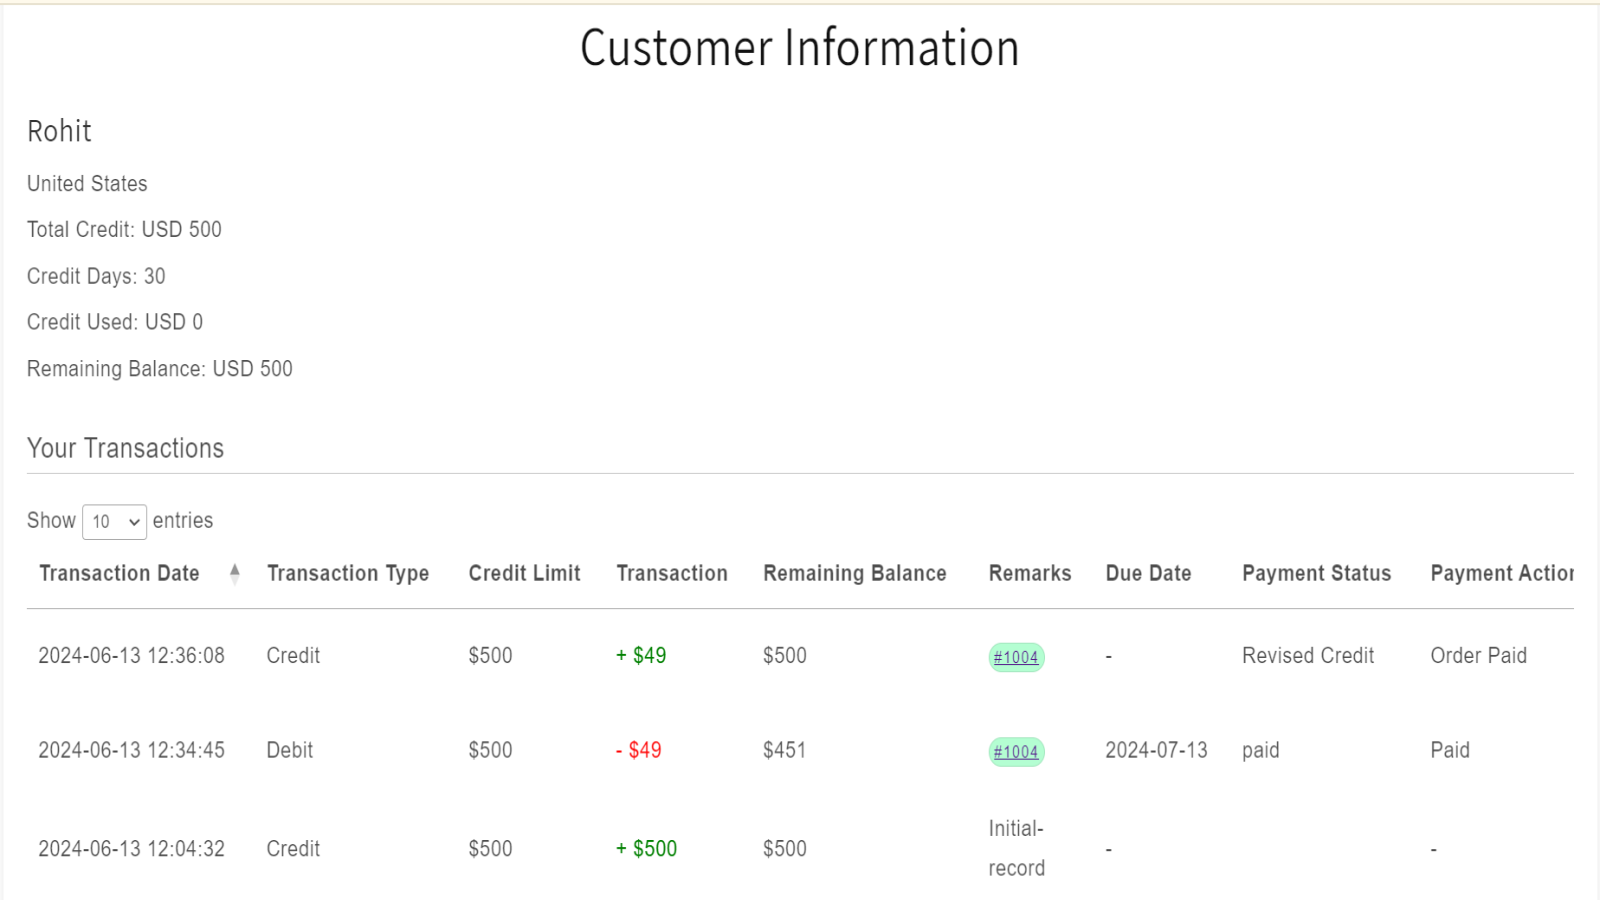Click the sort arrow on Transaction Date
Viewport: 1600px width, 900px height.
[234, 573]
